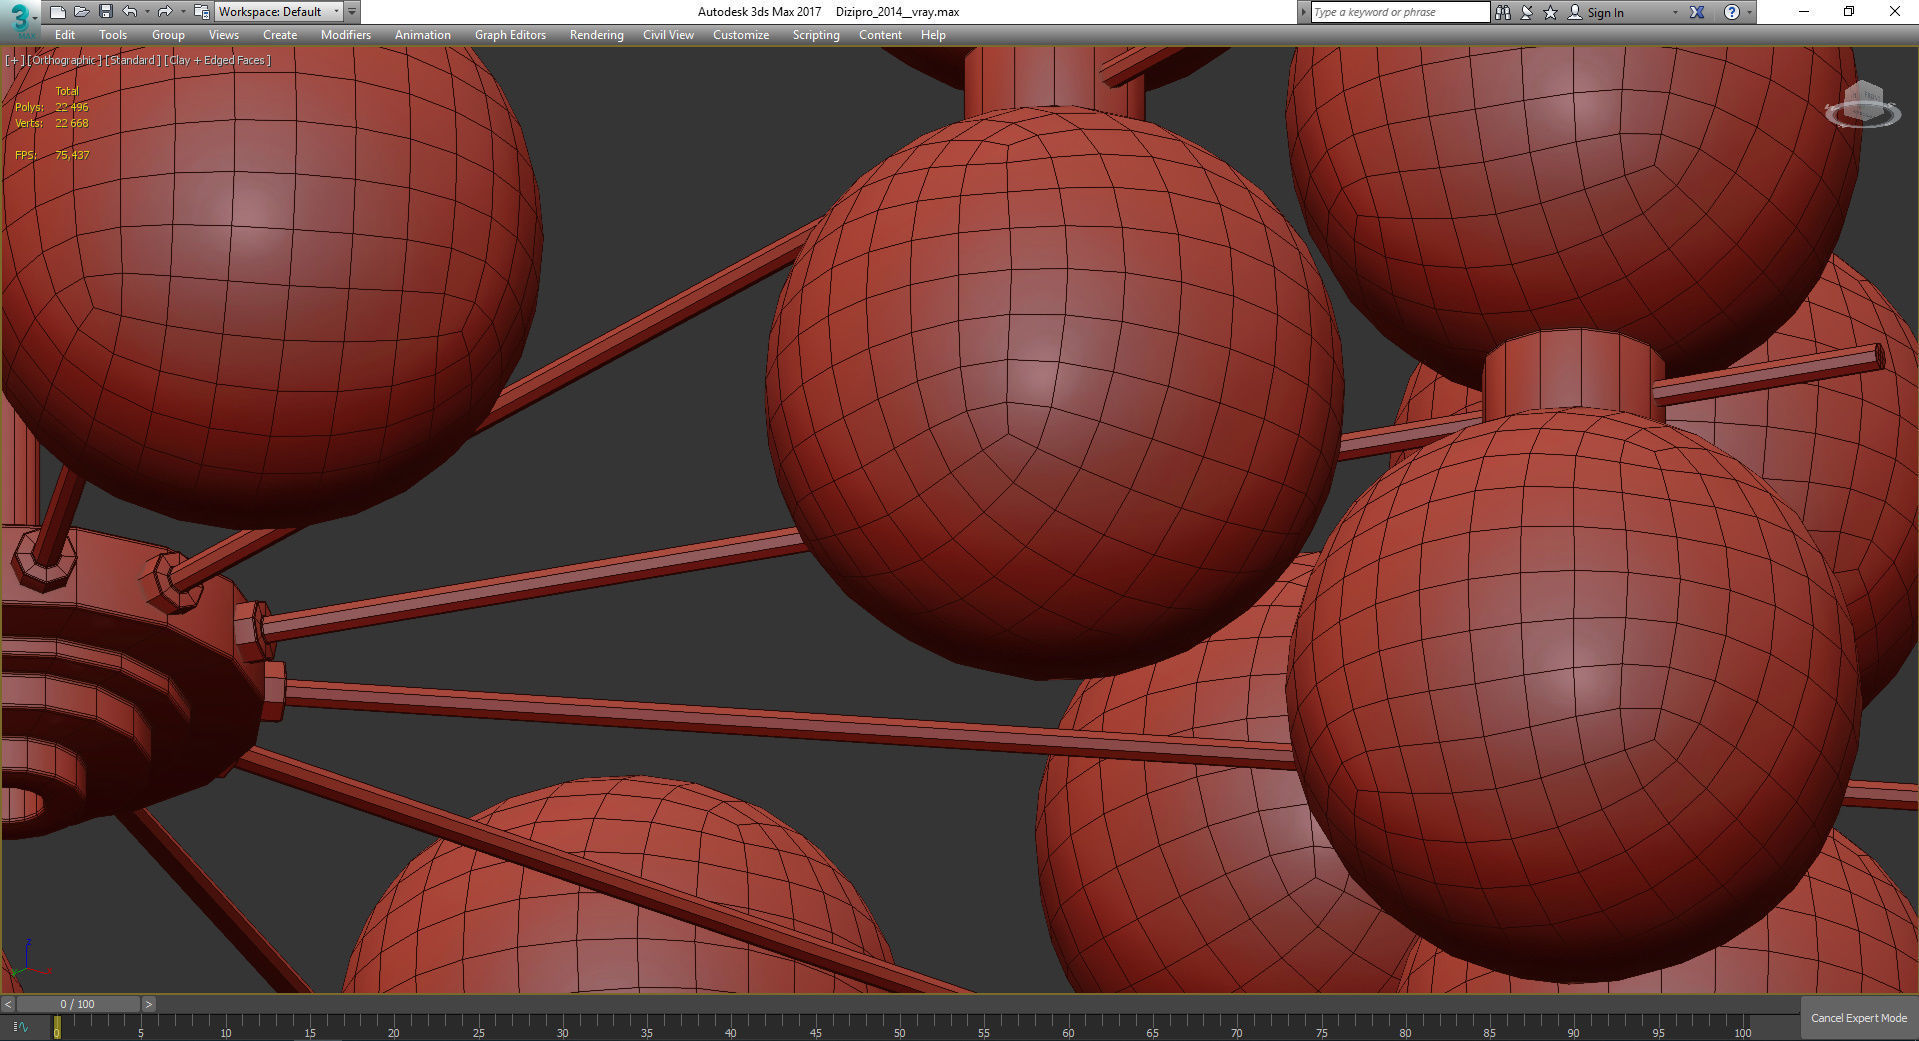Open the Customize menu
The height and width of the screenshot is (1041, 1919).
tap(741, 35)
